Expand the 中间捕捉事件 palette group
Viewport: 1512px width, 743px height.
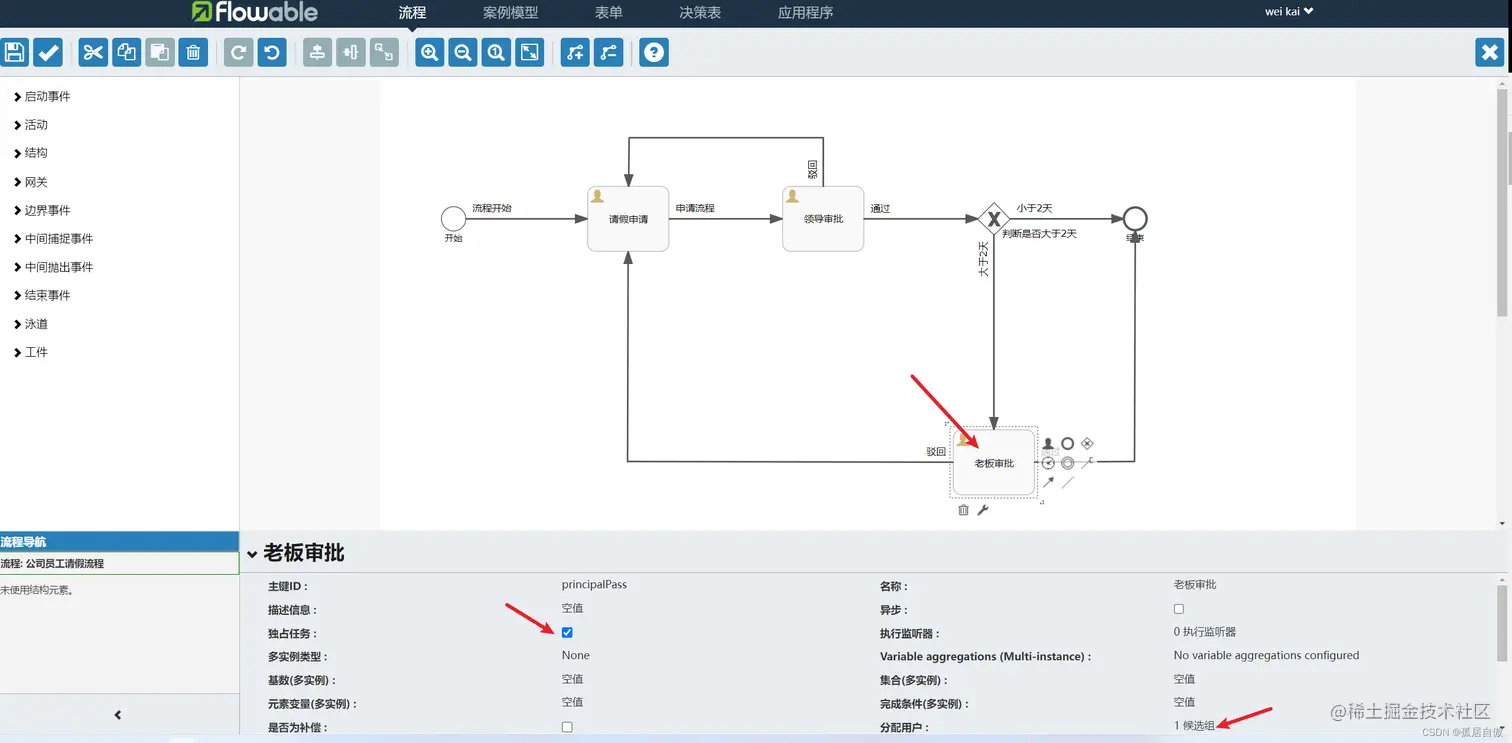(x=53, y=239)
